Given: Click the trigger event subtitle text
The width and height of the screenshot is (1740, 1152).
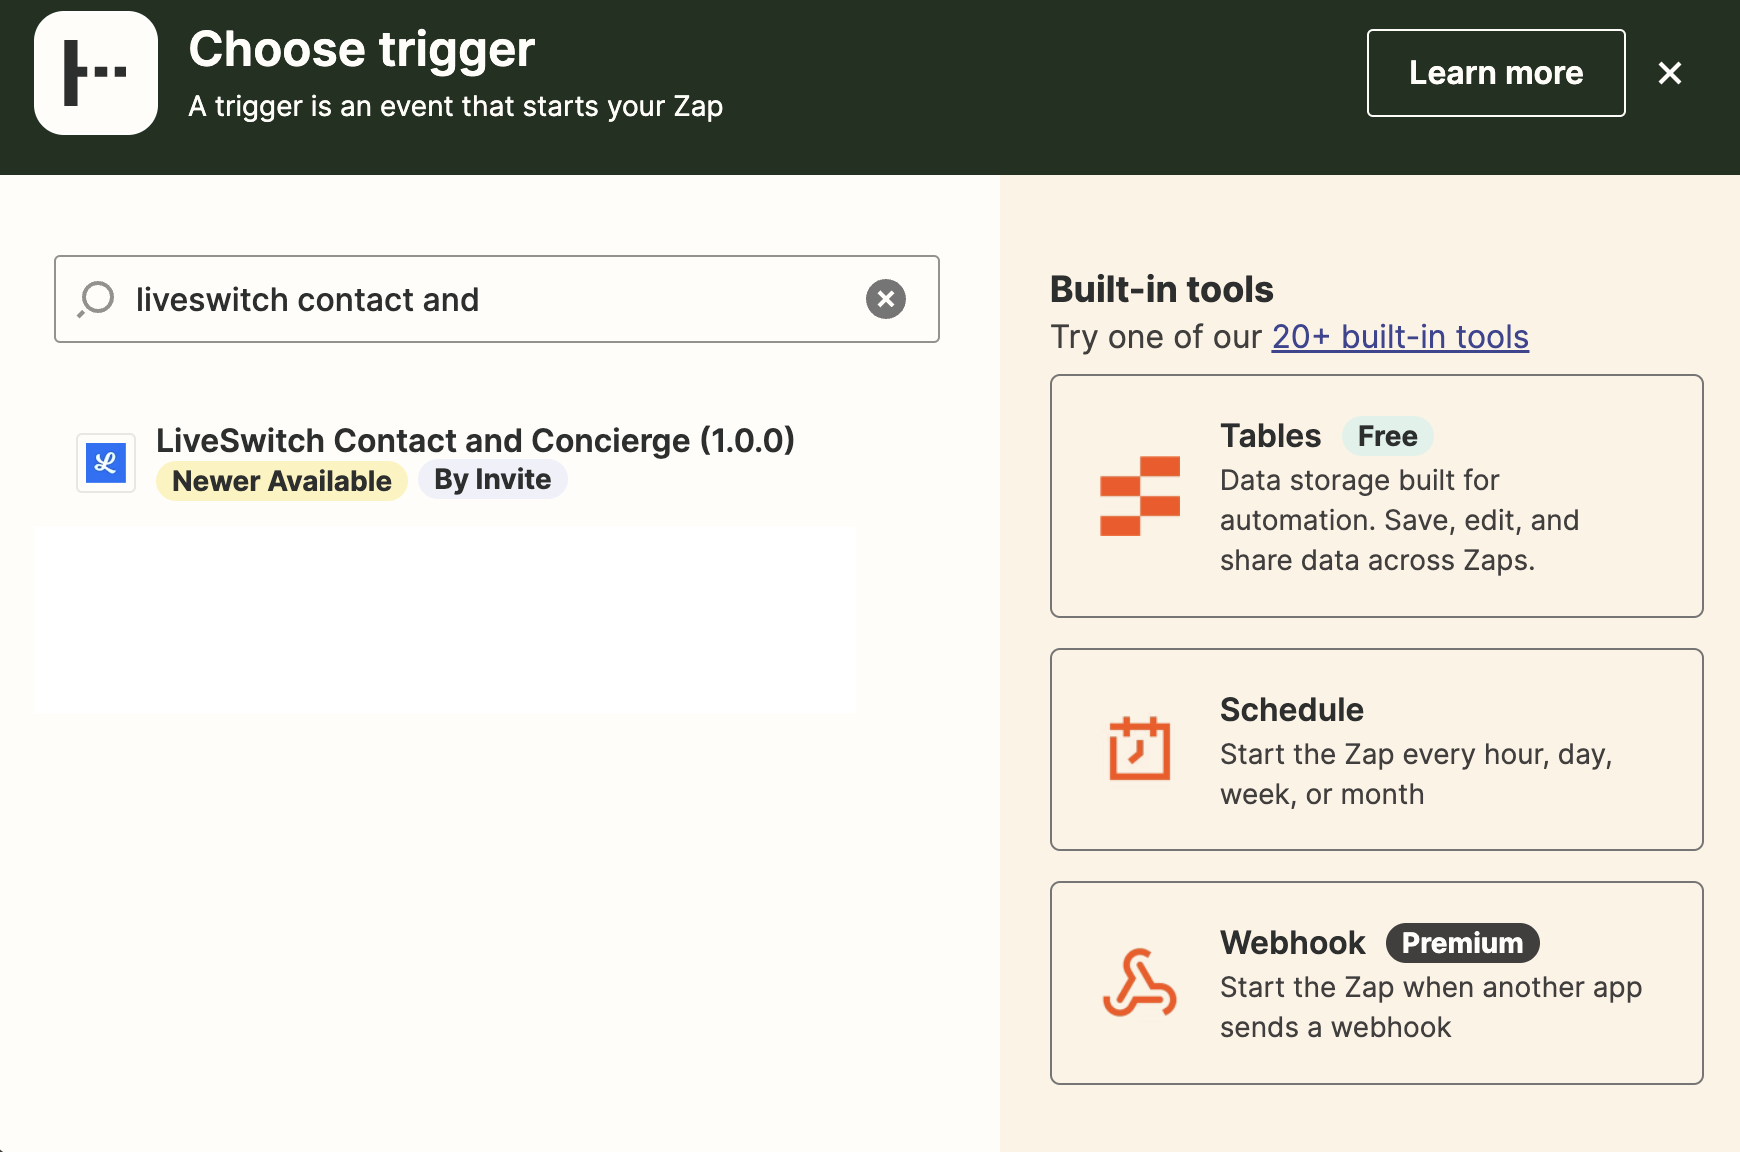Looking at the screenshot, I should [456, 106].
